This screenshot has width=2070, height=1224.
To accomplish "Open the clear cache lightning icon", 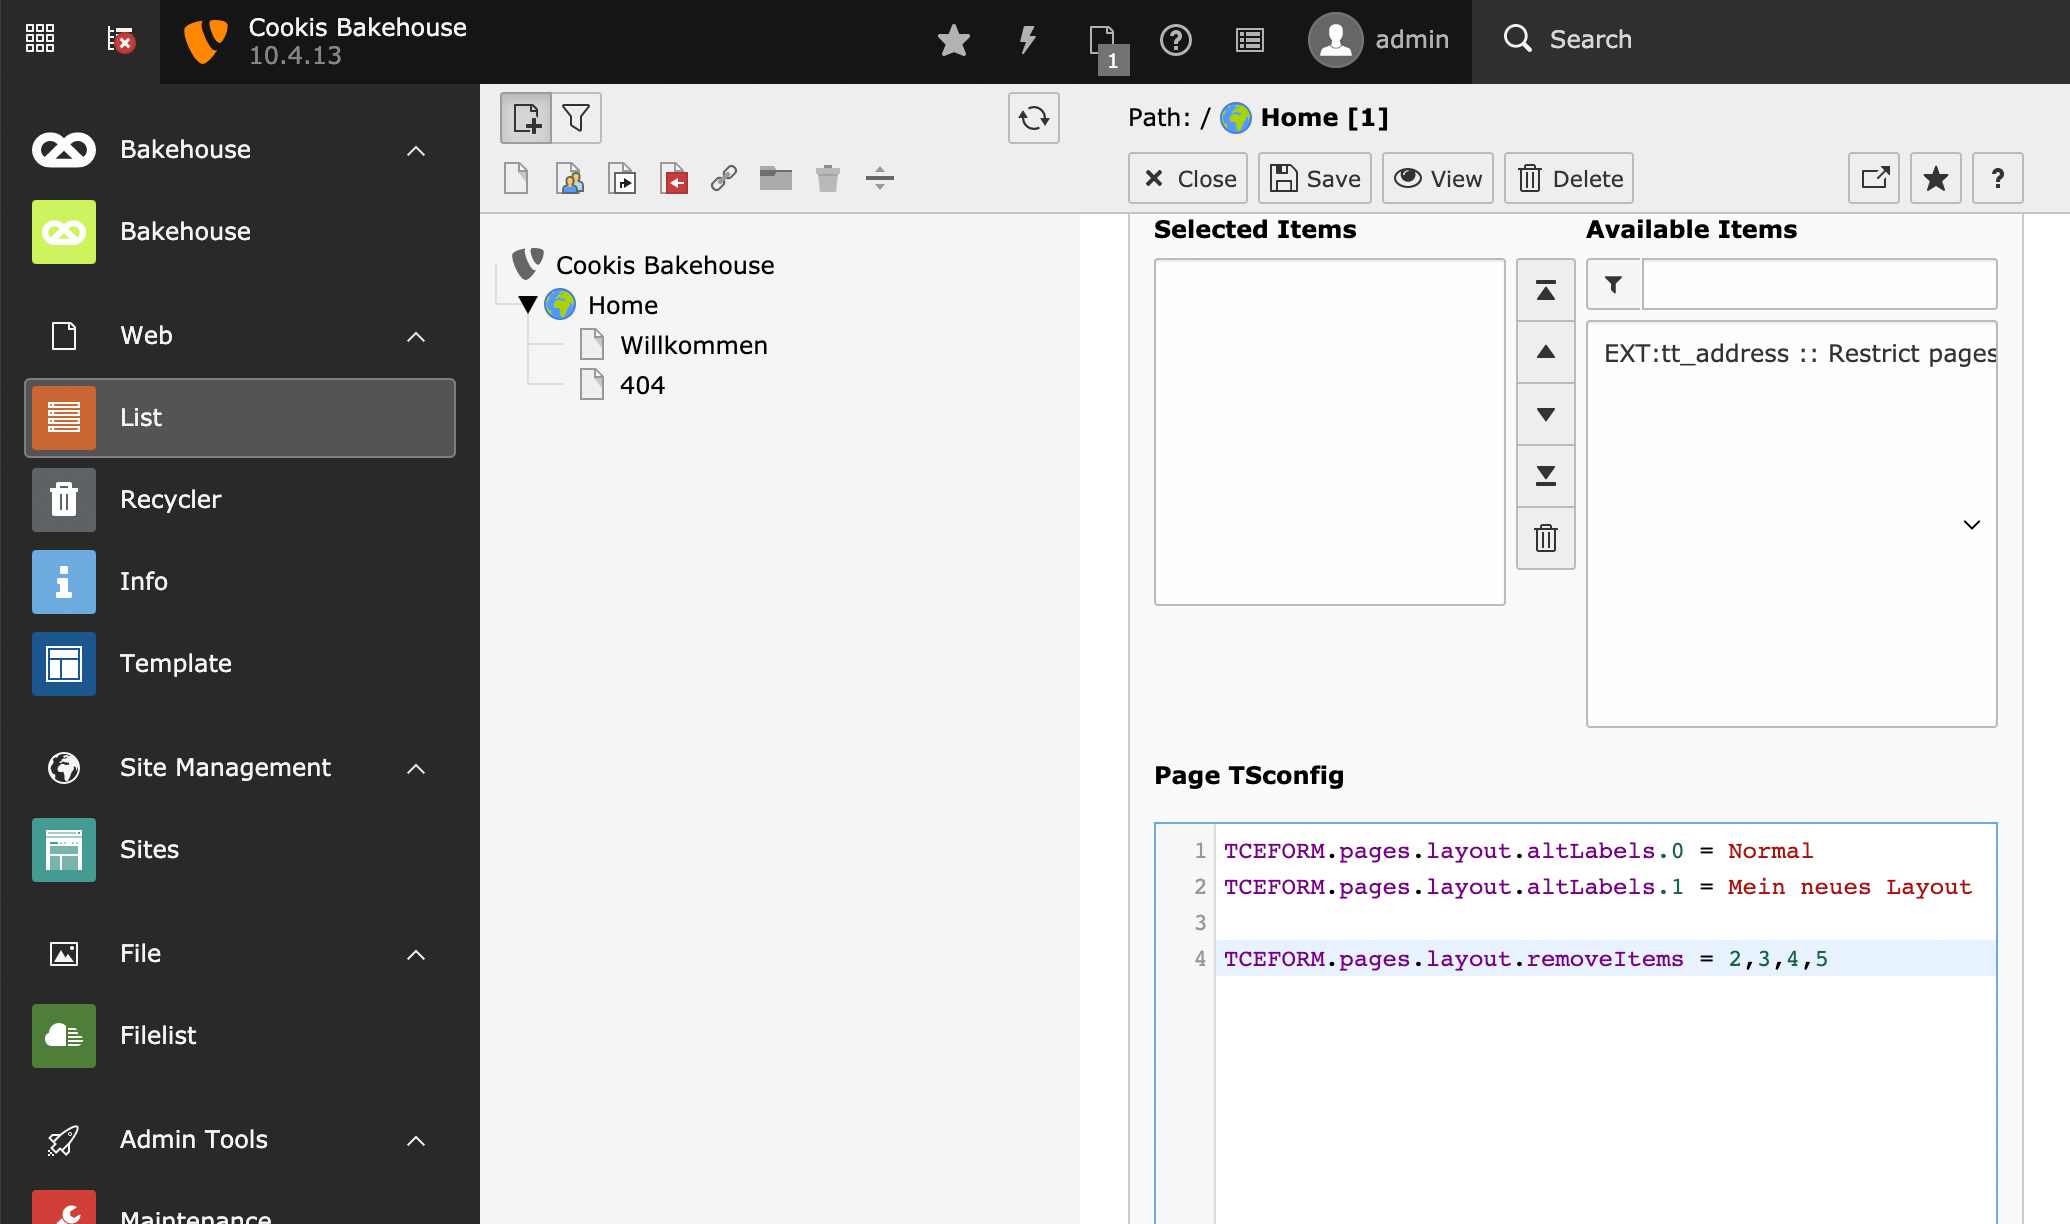I will point(1027,40).
